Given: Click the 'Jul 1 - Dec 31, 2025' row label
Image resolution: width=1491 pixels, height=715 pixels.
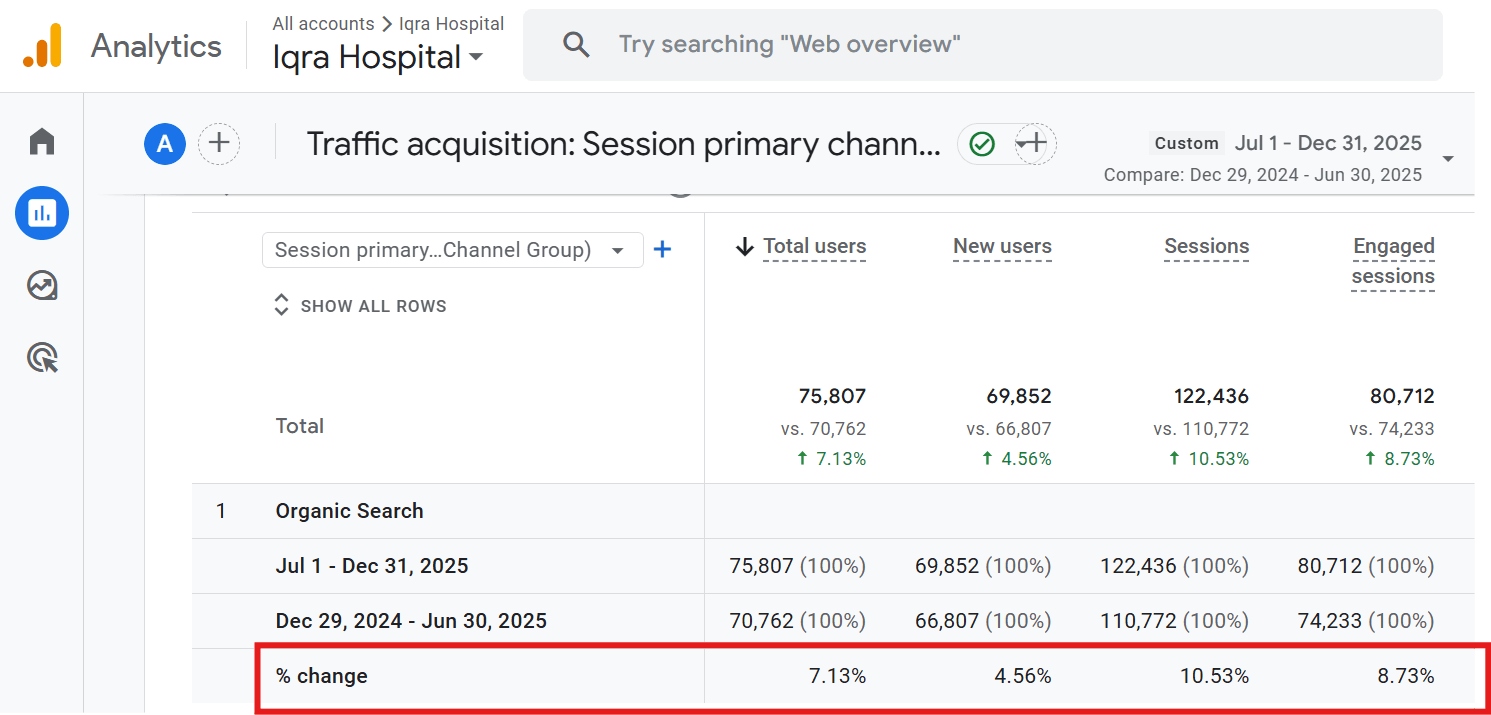Looking at the screenshot, I should point(372,566).
